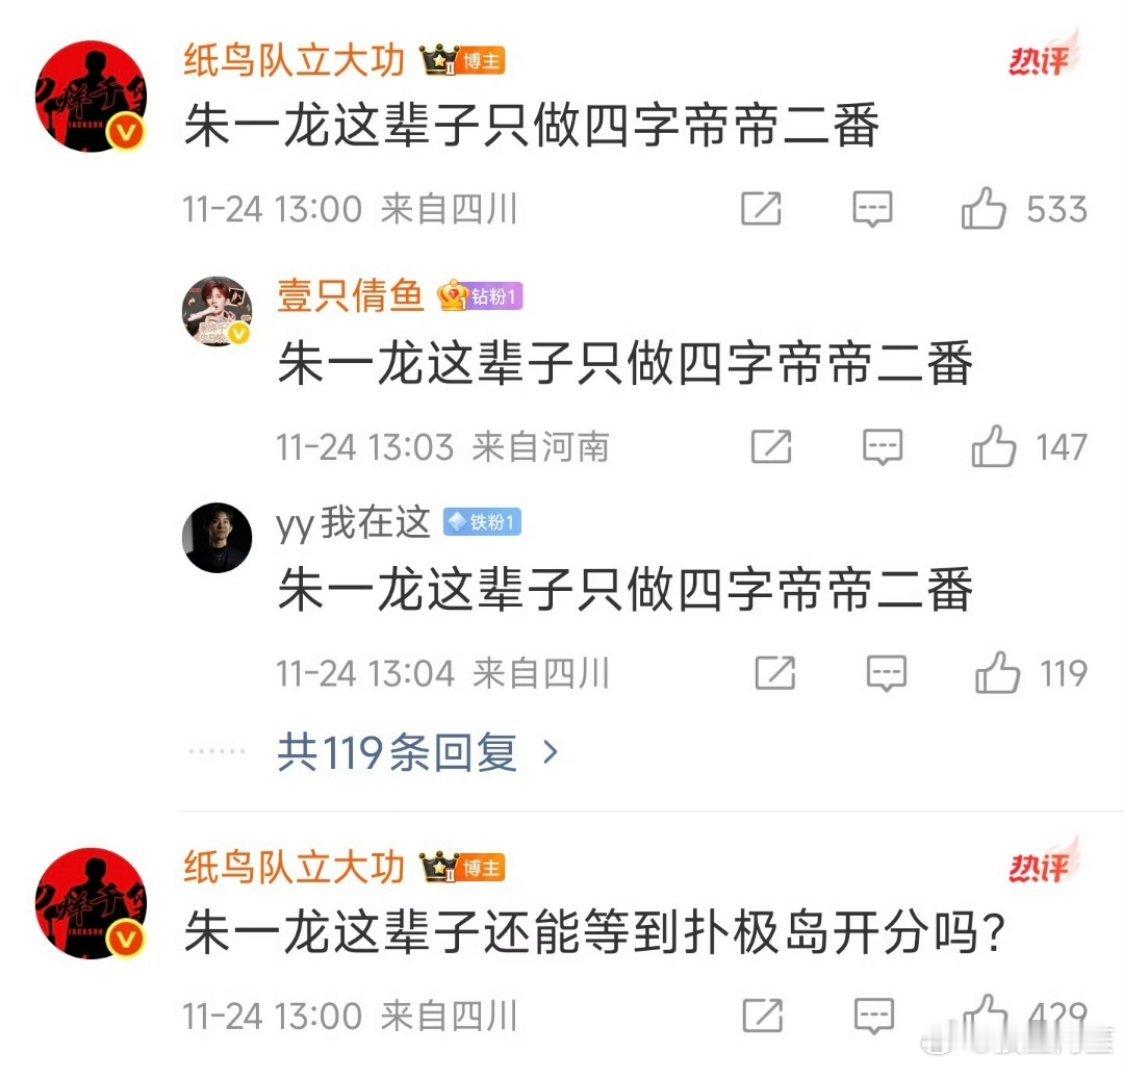The width and height of the screenshot is (1124, 1066).
Task: Tap the 钻粉1 badge beside 壹只倩鱼
Action: 480,295
